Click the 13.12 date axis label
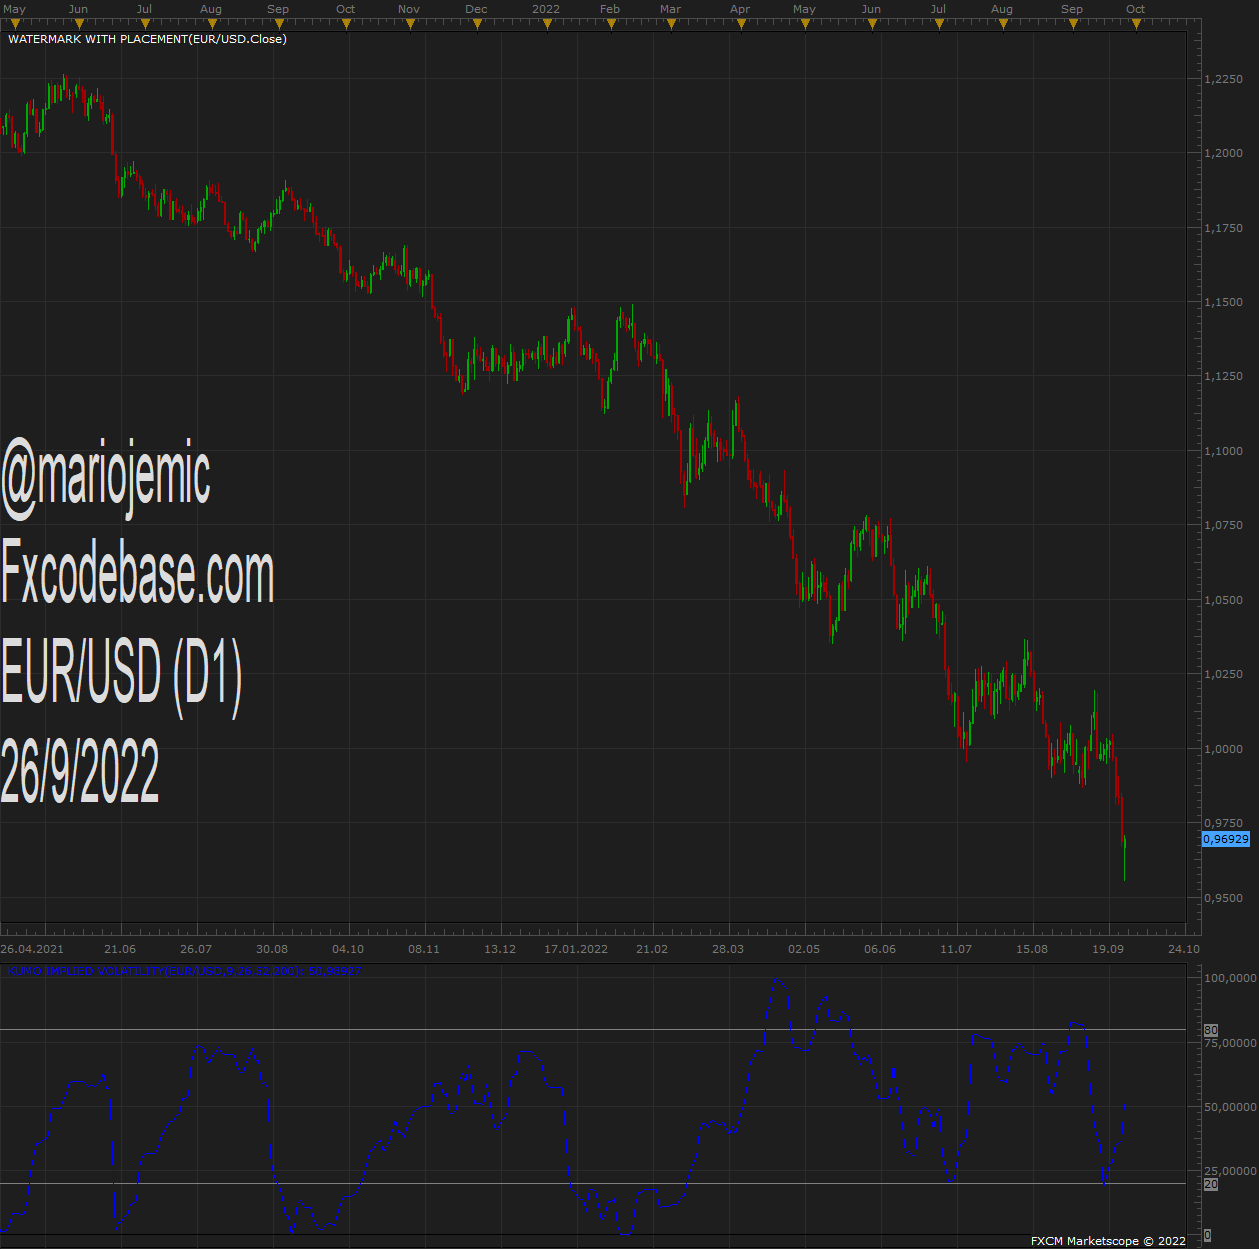1259x1249 pixels. [x=500, y=949]
